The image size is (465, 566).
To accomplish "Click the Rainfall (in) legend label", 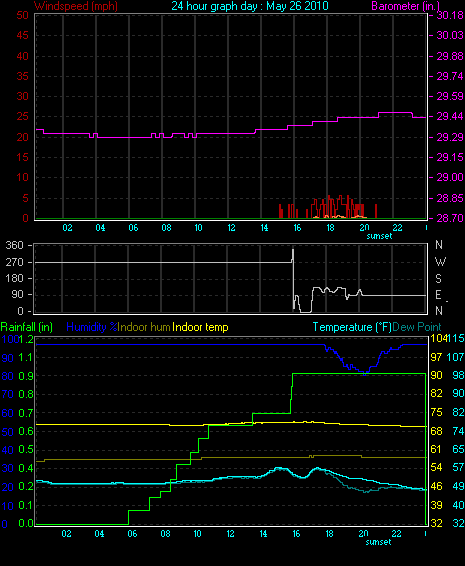I will (x=27, y=327).
